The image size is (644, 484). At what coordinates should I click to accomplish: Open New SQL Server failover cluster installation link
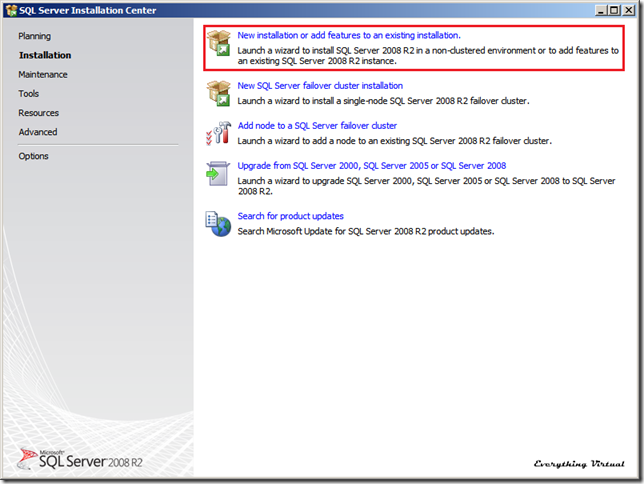pos(320,85)
